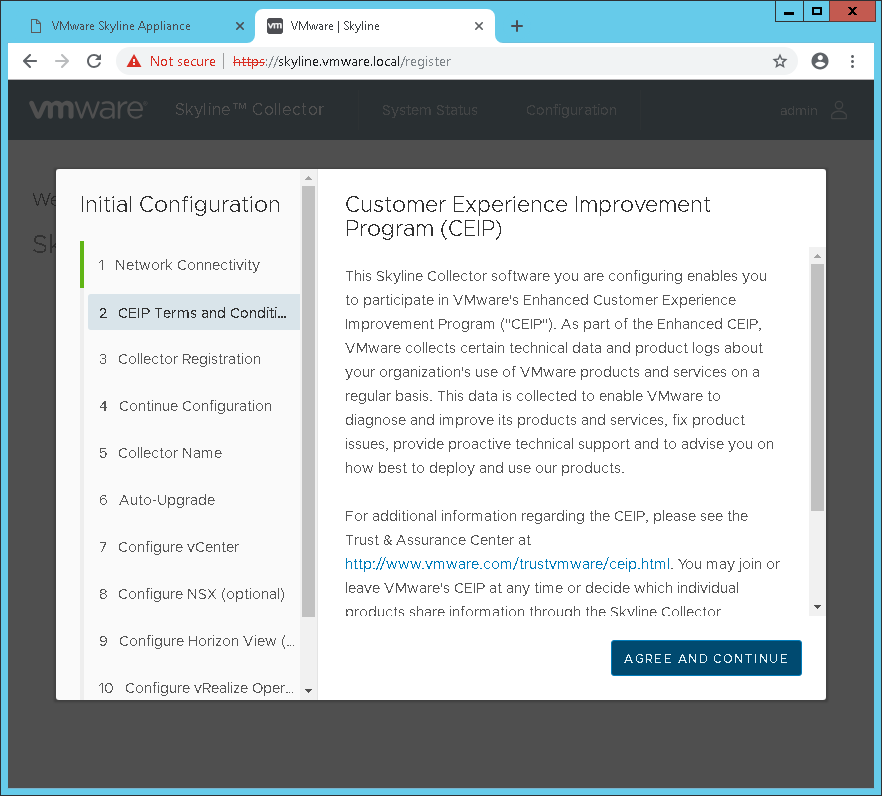
Task: Click the vmware logo in header
Action: pos(88,109)
